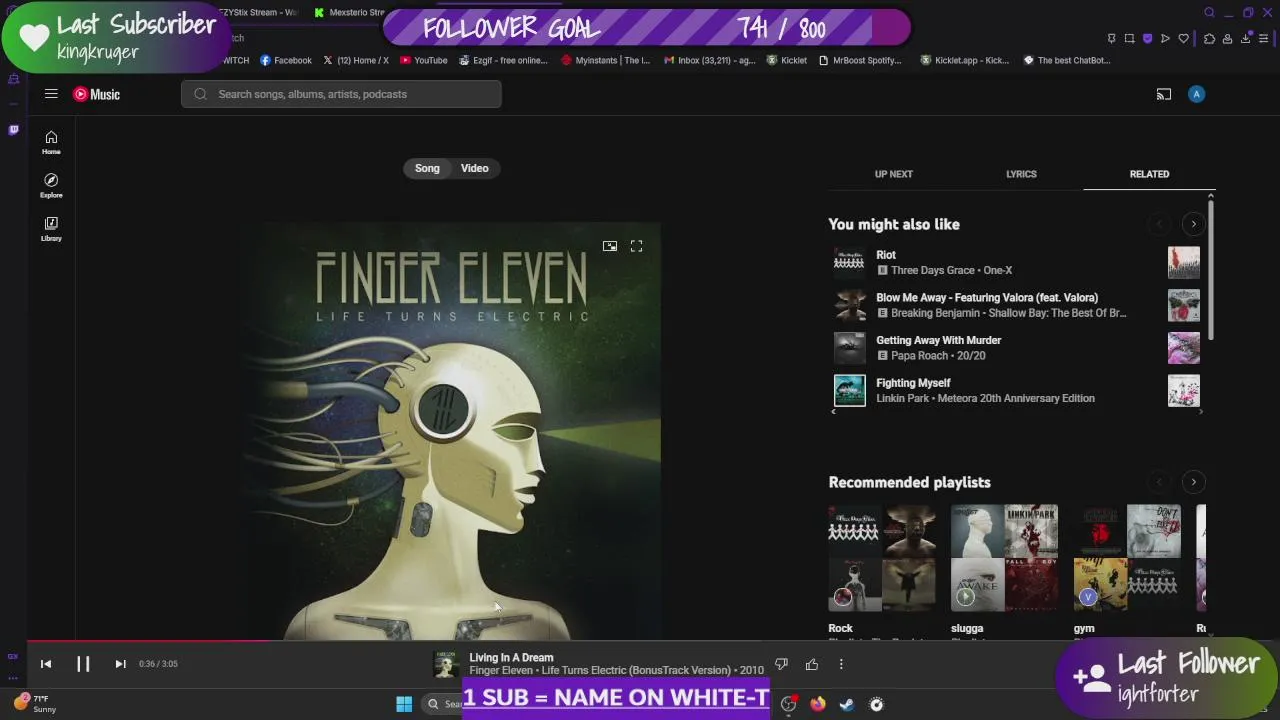Open the browser downloads icon
The width and height of the screenshot is (1280, 720).
coord(1246,38)
